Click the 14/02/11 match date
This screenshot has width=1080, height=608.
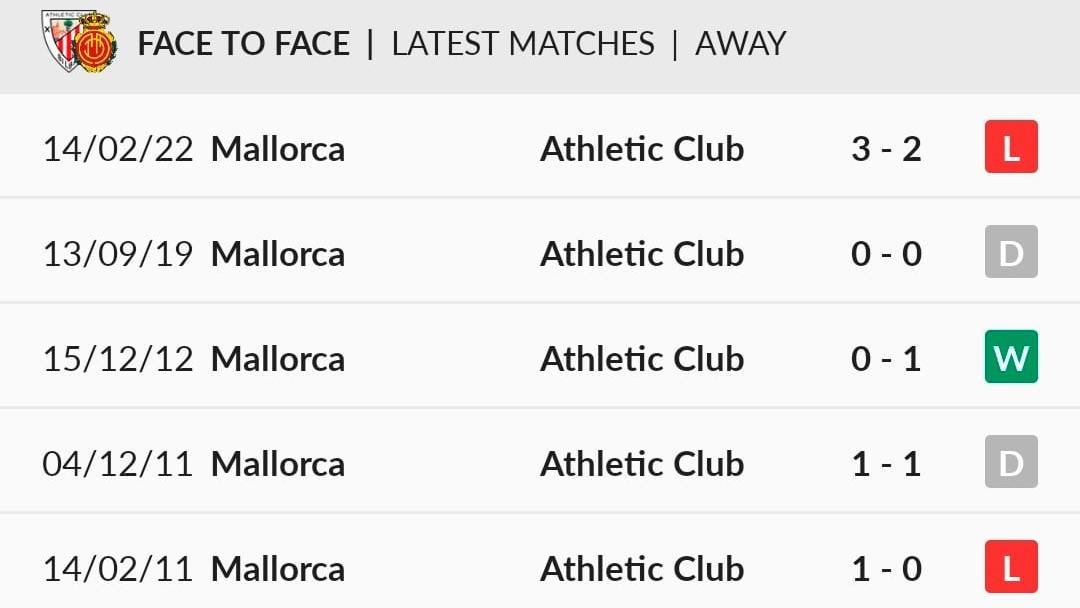(x=118, y=569)
